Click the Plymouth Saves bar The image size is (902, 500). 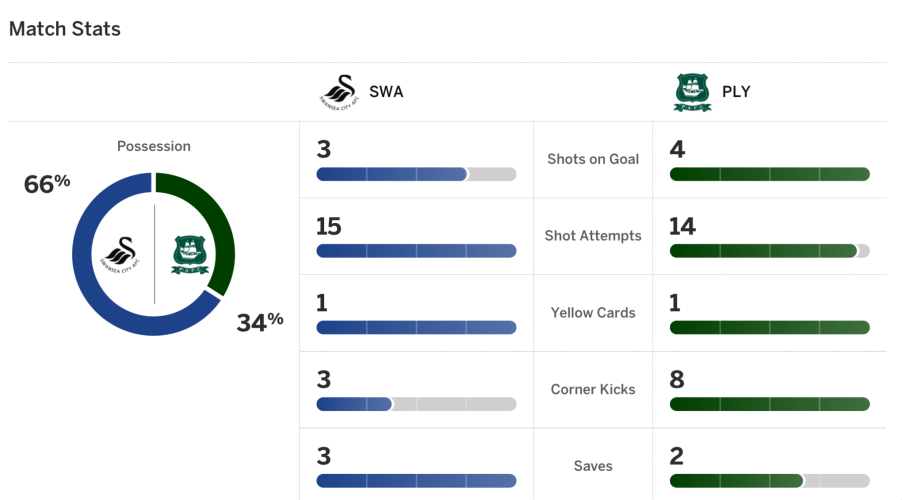click(769, 481)
